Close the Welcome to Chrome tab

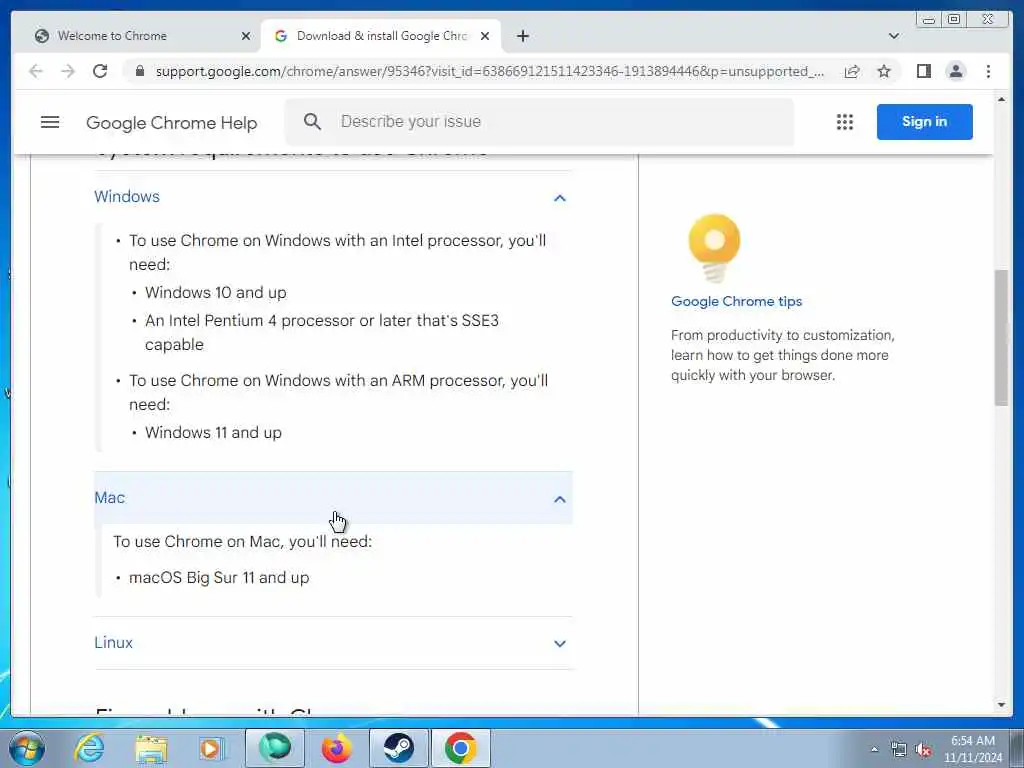[246, 36]
